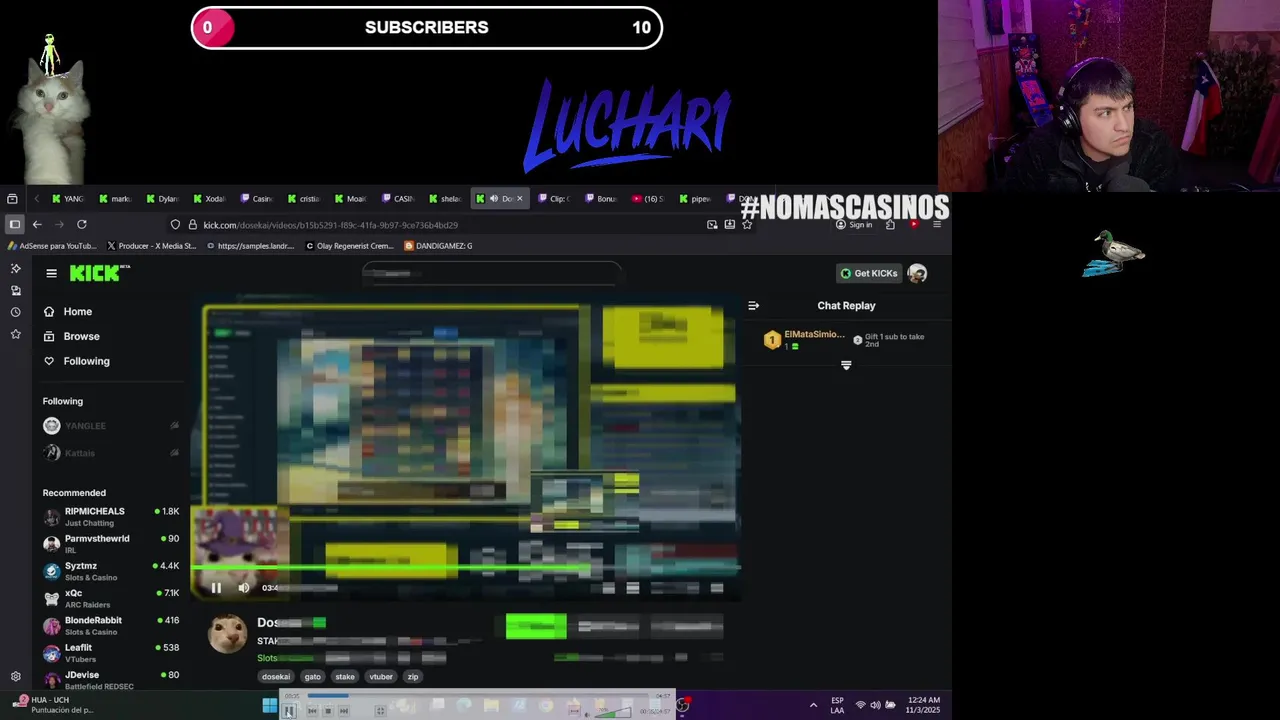Open recommended channel BlondeRabbit
Viewport: 1280px width, 720px height.
coord(110,626)
